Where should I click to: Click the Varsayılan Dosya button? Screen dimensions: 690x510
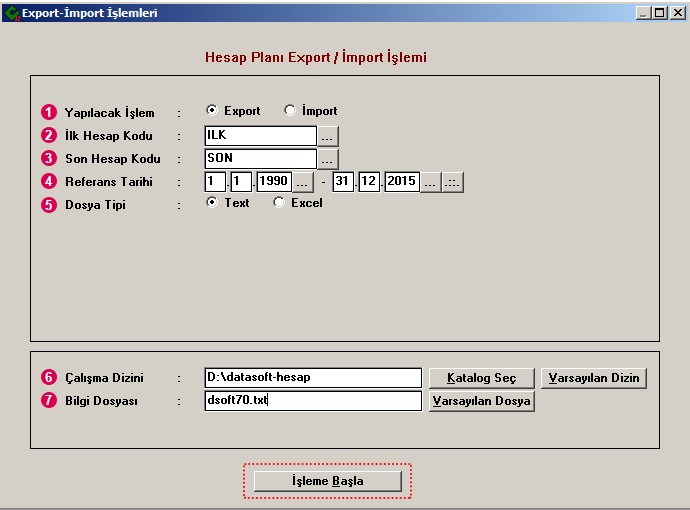click(482, 401)
